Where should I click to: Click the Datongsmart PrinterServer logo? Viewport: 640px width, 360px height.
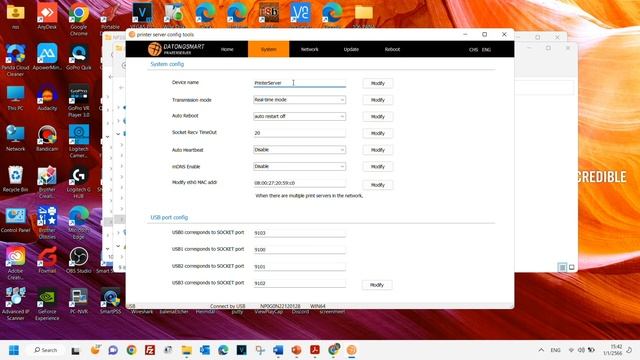point(176,49)
